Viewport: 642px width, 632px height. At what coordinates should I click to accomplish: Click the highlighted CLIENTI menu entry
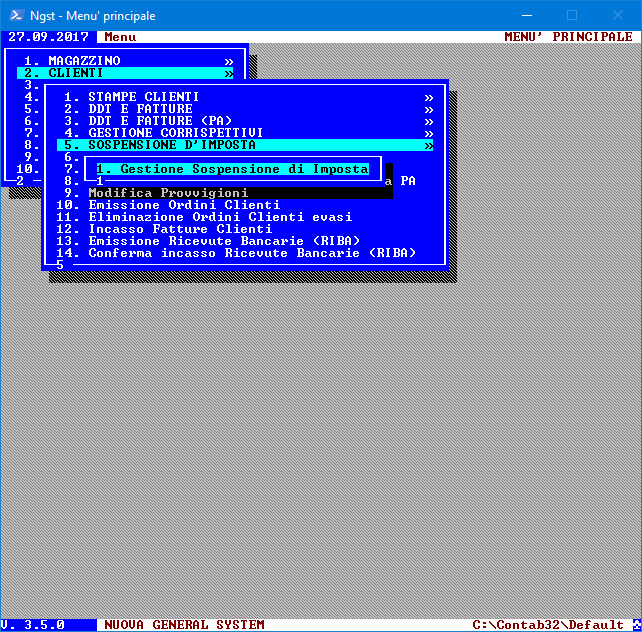tap(76, 73)
